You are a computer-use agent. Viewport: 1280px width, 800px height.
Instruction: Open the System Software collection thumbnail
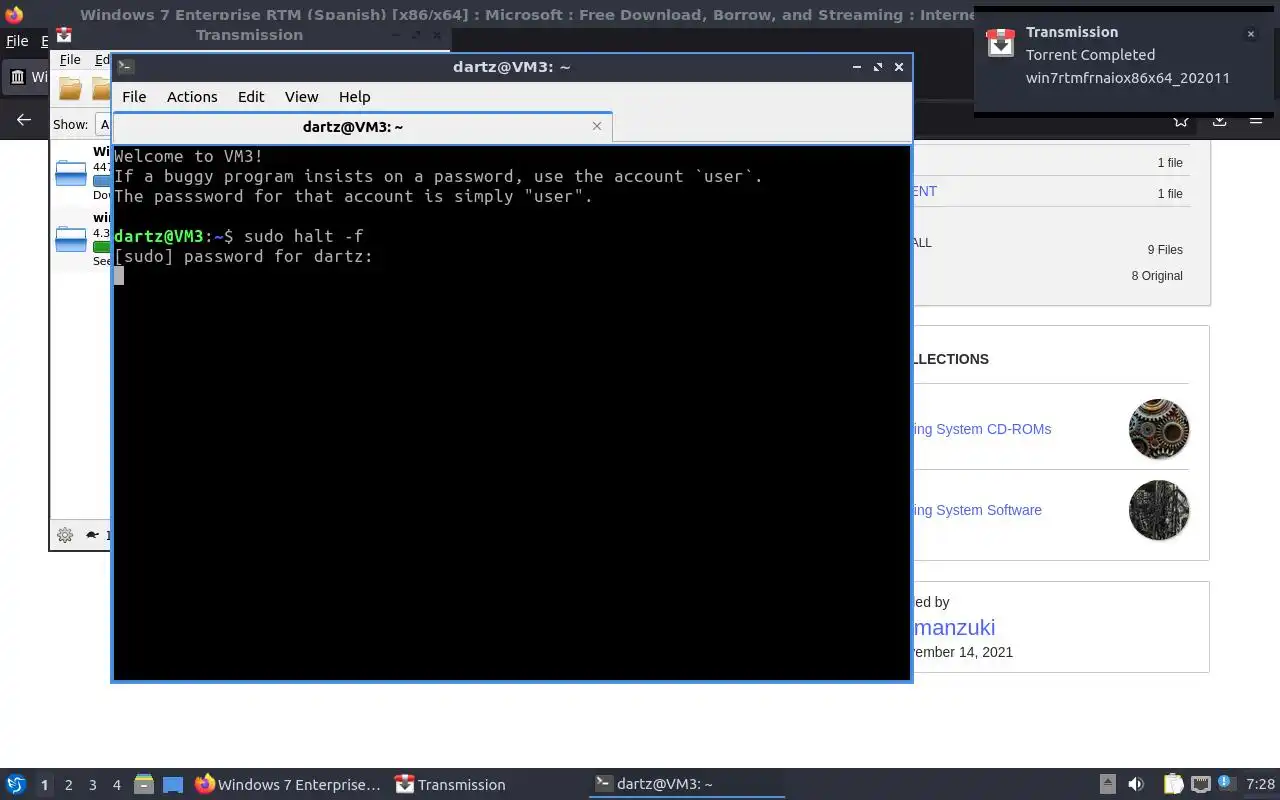1159,510
